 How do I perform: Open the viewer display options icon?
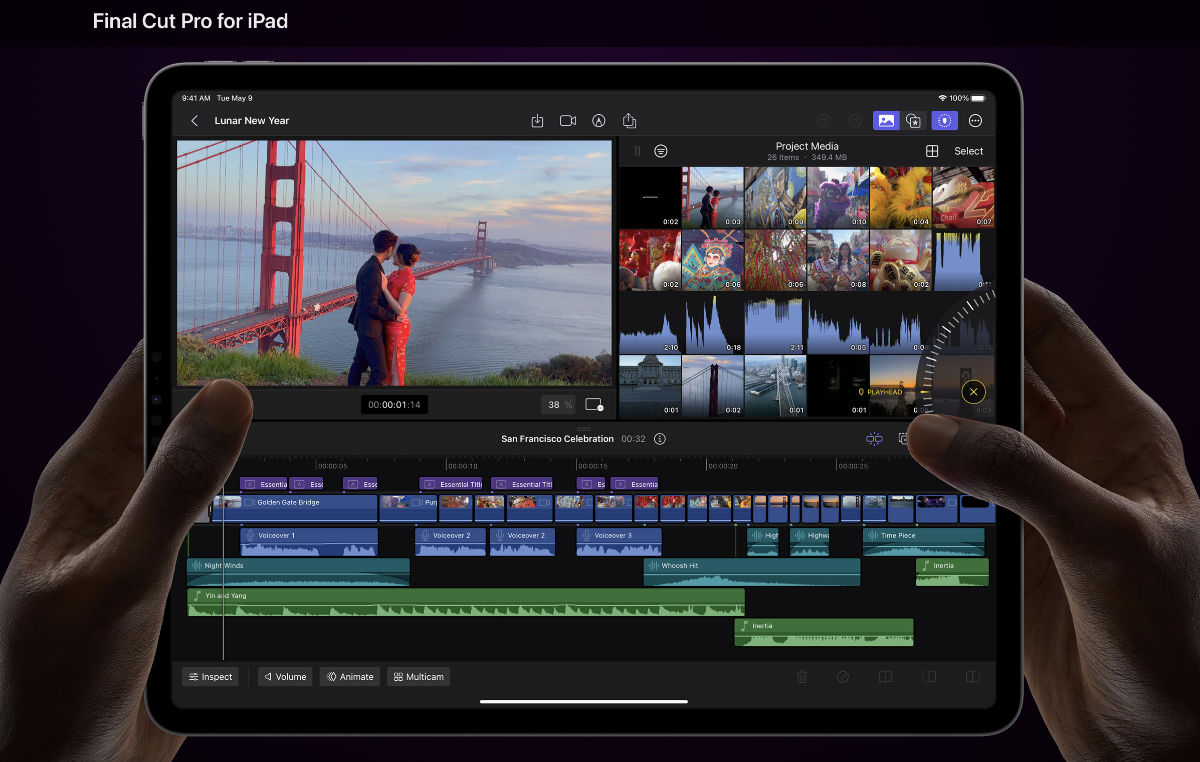[594, 405]
